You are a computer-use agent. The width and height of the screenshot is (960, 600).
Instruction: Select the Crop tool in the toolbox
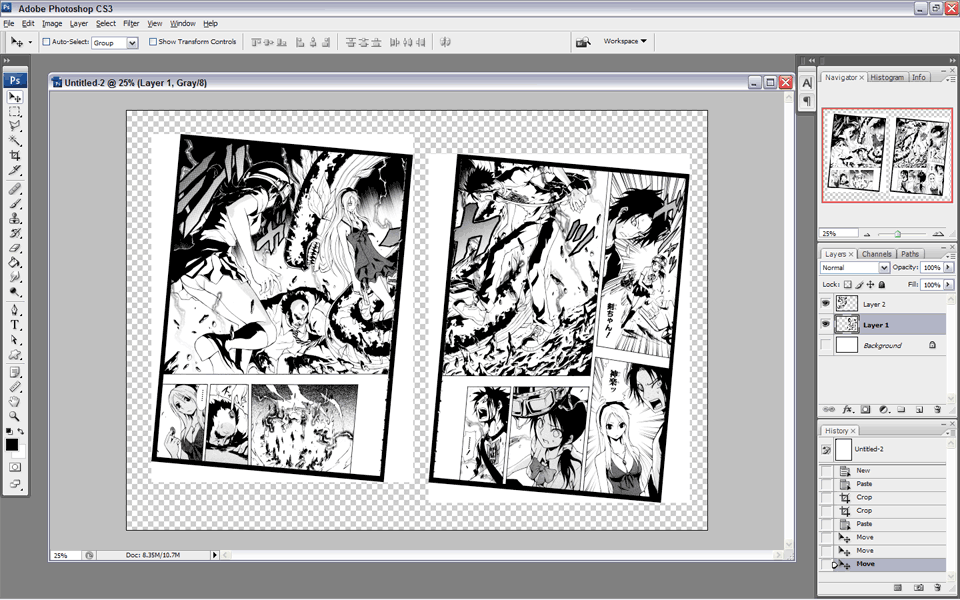click(15, 156)
